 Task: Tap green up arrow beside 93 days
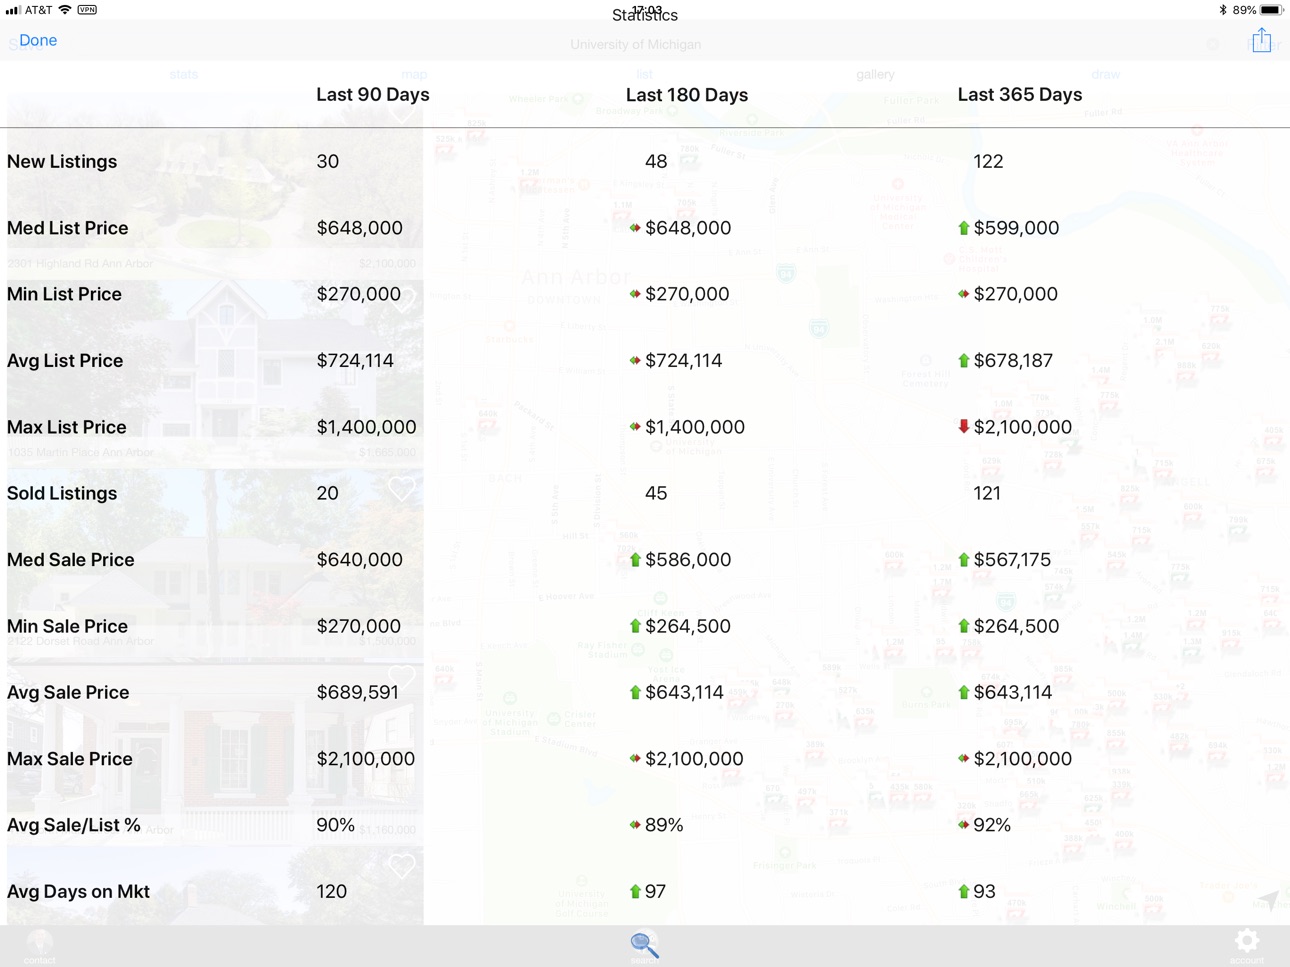[x=964, y=892]
